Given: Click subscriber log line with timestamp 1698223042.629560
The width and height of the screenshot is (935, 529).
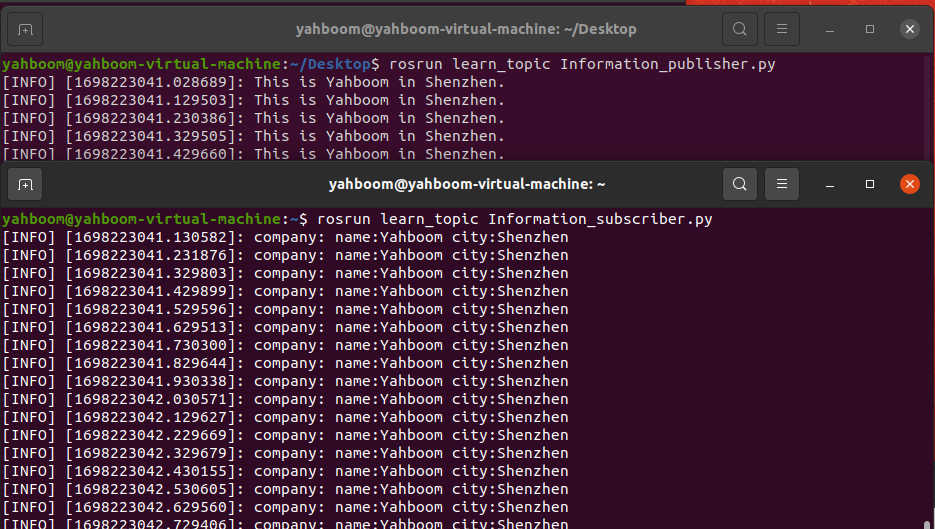Looking at the screenshot, I should [x=285, y=507].
